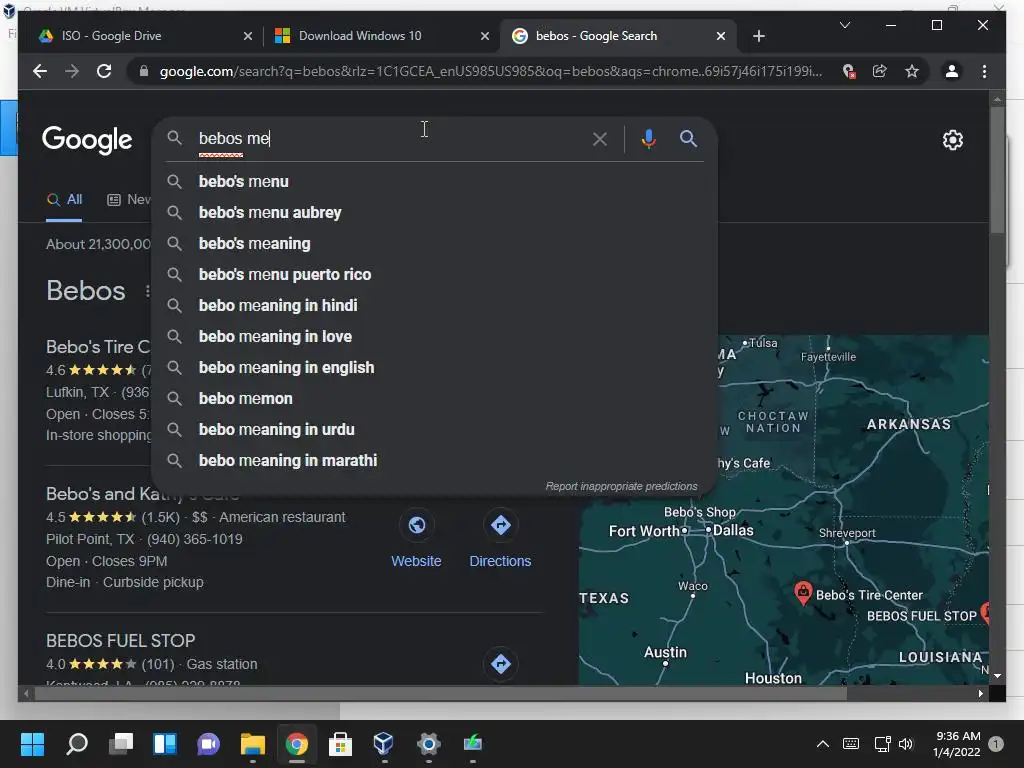
Task: Open the Chat icon in the taskbar
Action: coord(208,743)
